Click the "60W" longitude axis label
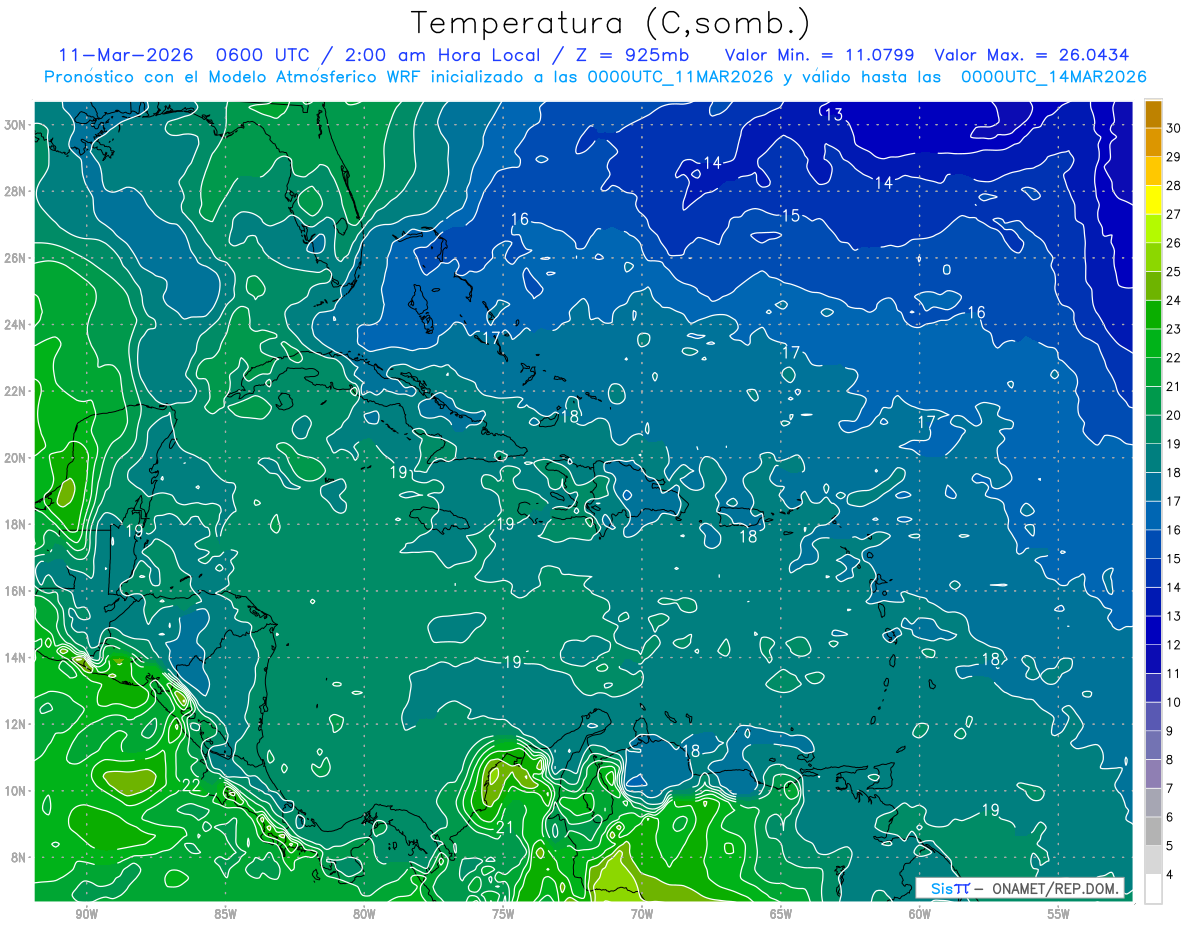 (920, 914)
